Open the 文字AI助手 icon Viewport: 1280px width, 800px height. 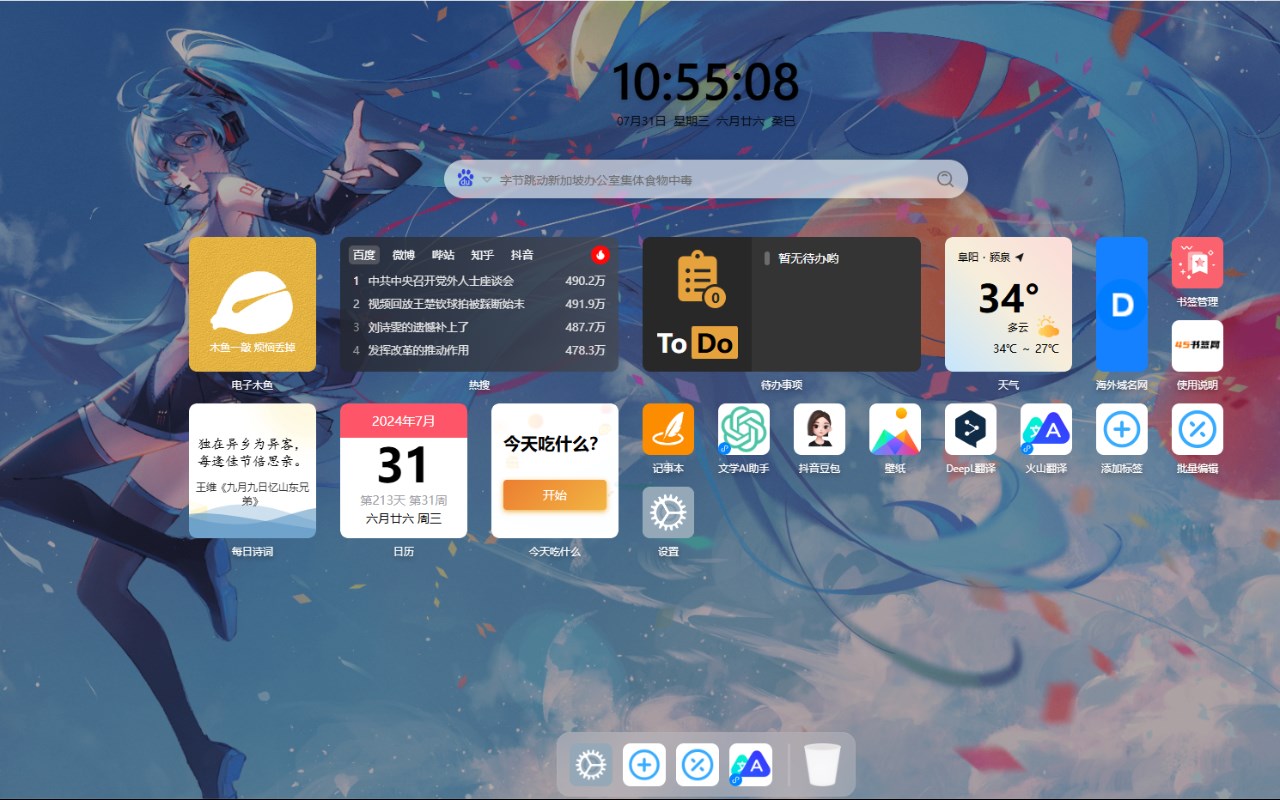[x=744, y=429]
